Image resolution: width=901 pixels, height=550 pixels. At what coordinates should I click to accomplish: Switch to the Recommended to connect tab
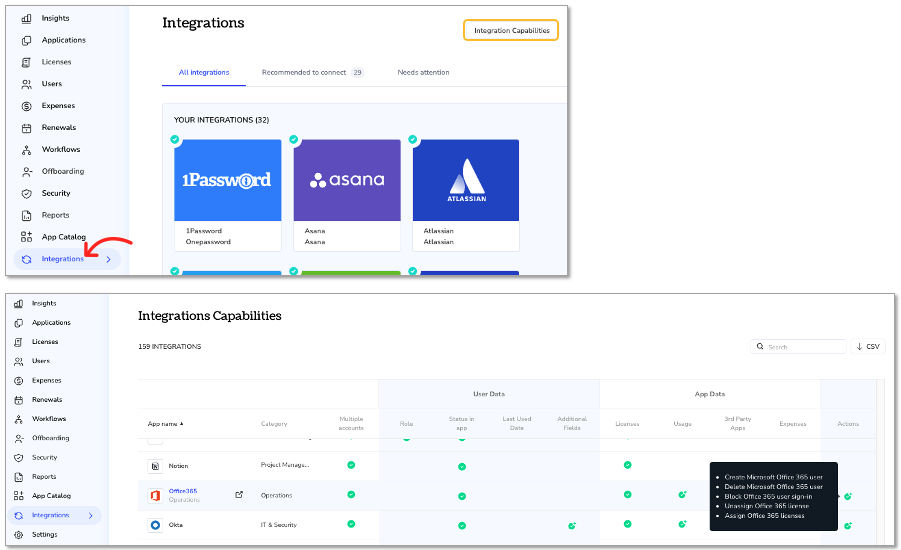(x=313, y=72)
